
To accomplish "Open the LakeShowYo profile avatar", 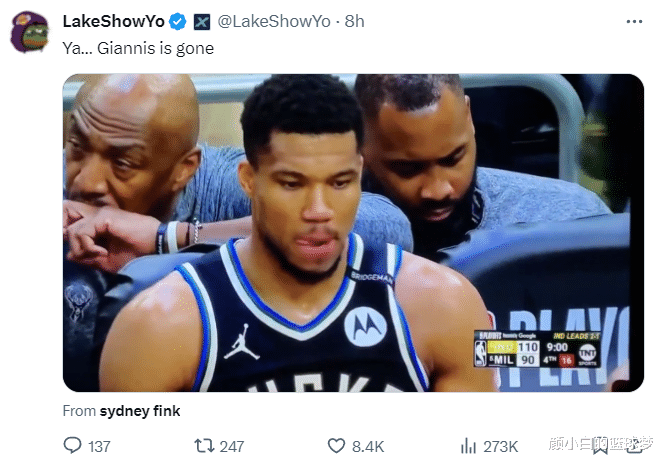I will pos(30,32).
